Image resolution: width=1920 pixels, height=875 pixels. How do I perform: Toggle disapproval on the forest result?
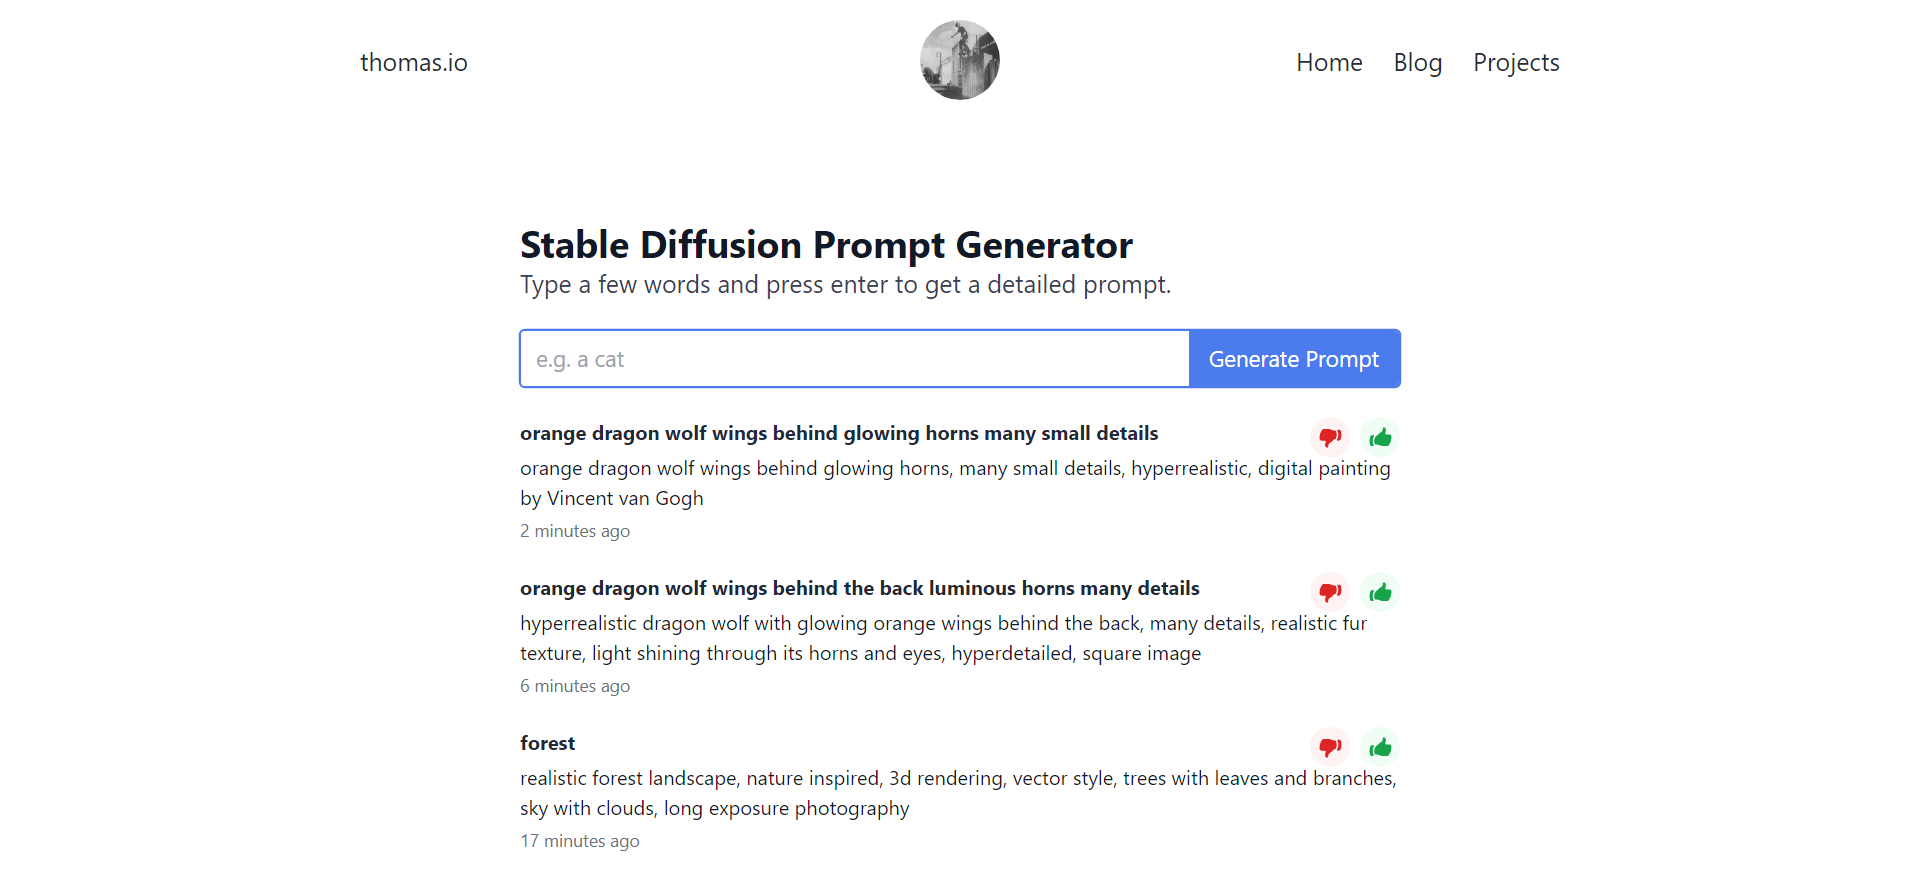click(x=1330, y=747)
